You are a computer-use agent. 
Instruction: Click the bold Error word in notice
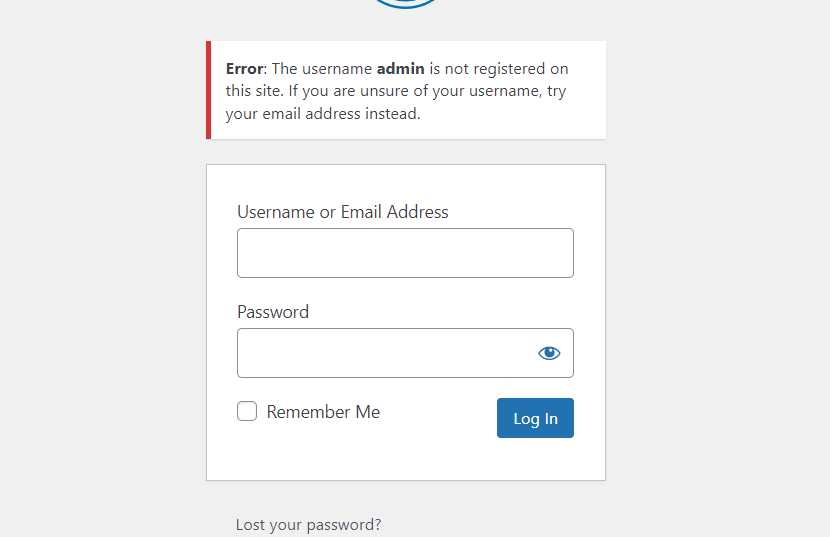tap(244, 69)
